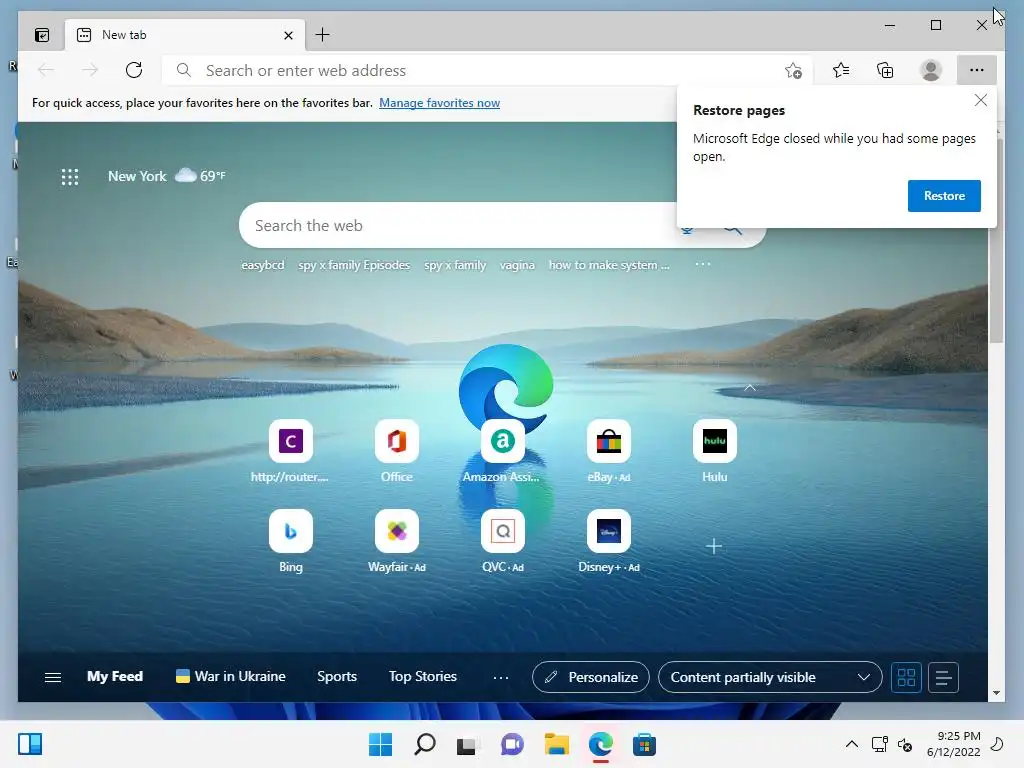Open the tab actions menu icon

point(42,35)
